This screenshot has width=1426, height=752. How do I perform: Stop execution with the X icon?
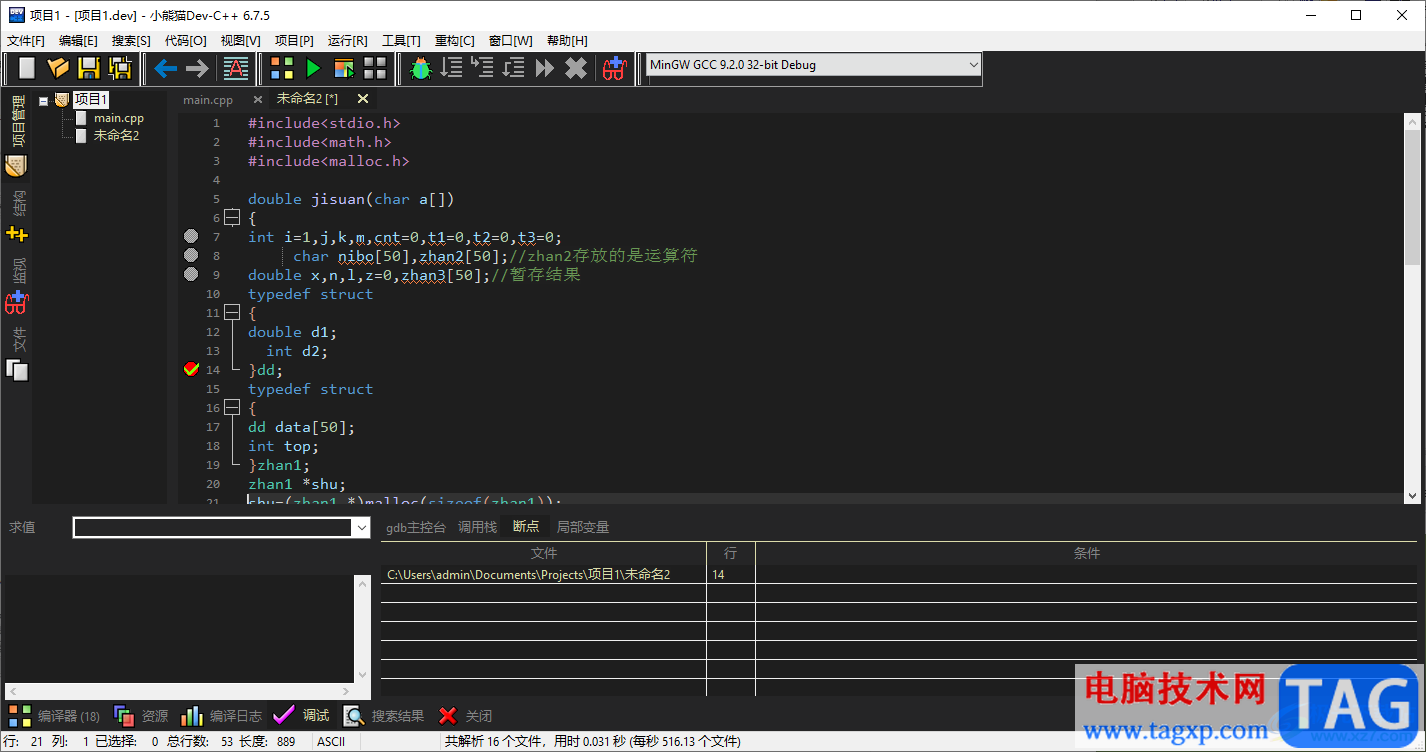tap(576, 68)
